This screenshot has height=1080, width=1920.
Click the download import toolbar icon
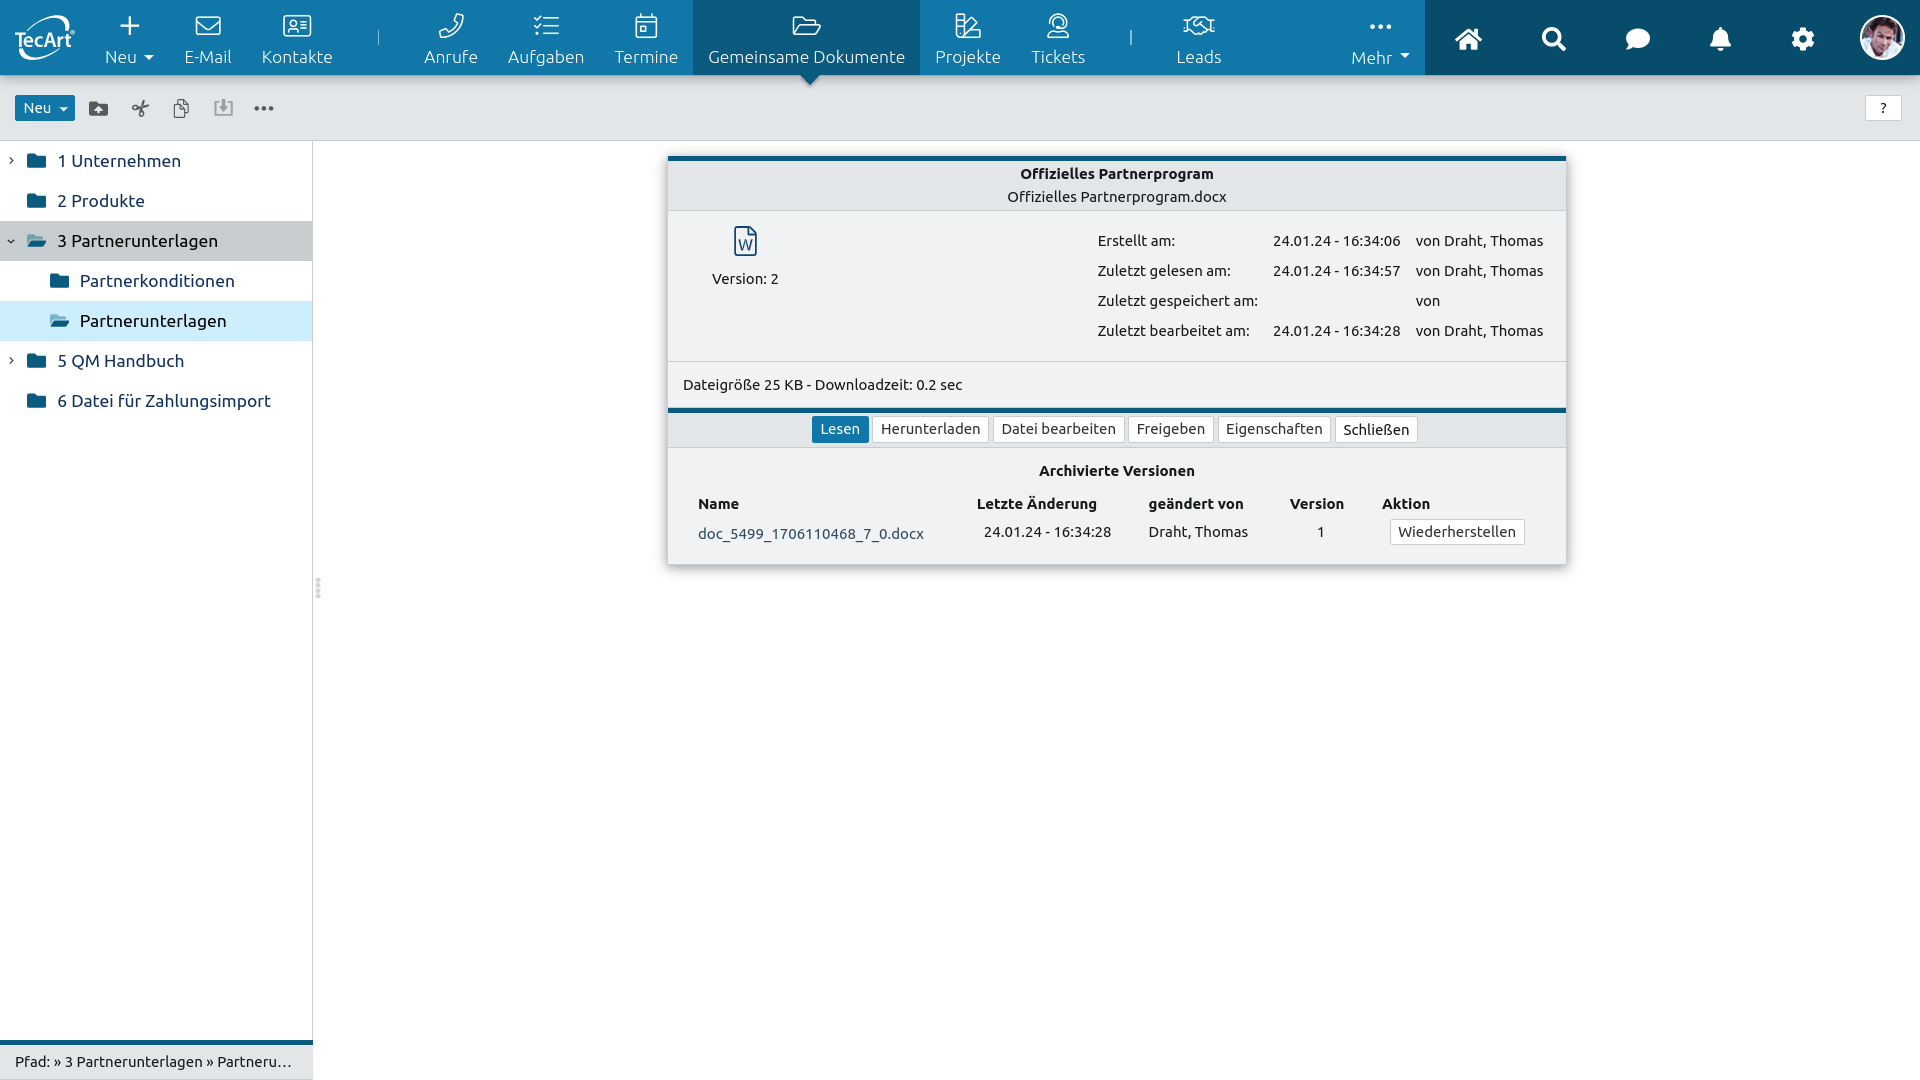coord(223,108)
